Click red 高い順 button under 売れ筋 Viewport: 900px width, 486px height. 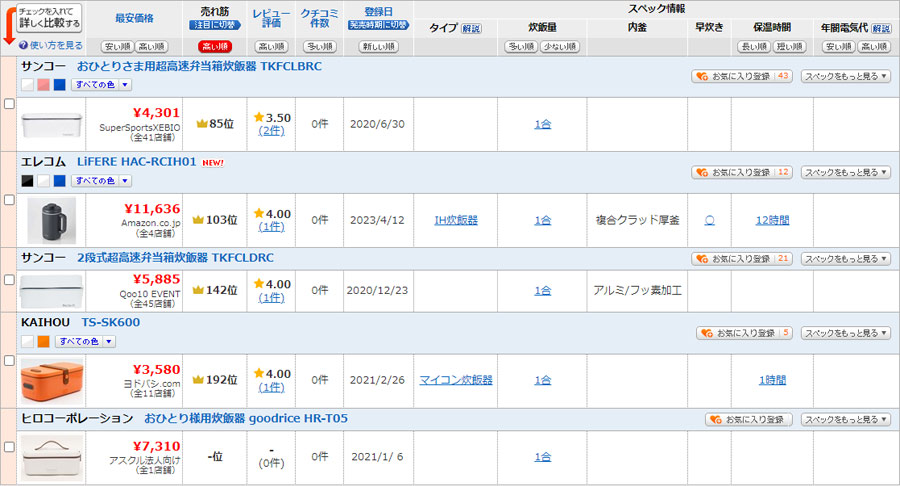coord(215,46)
